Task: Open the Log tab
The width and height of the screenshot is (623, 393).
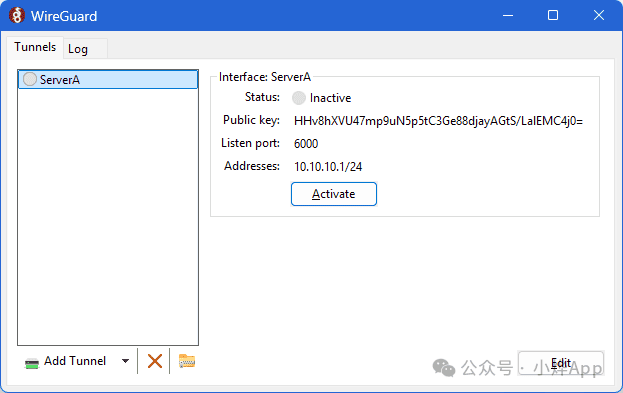Action: pyautogui.click(x=85, y=49)
